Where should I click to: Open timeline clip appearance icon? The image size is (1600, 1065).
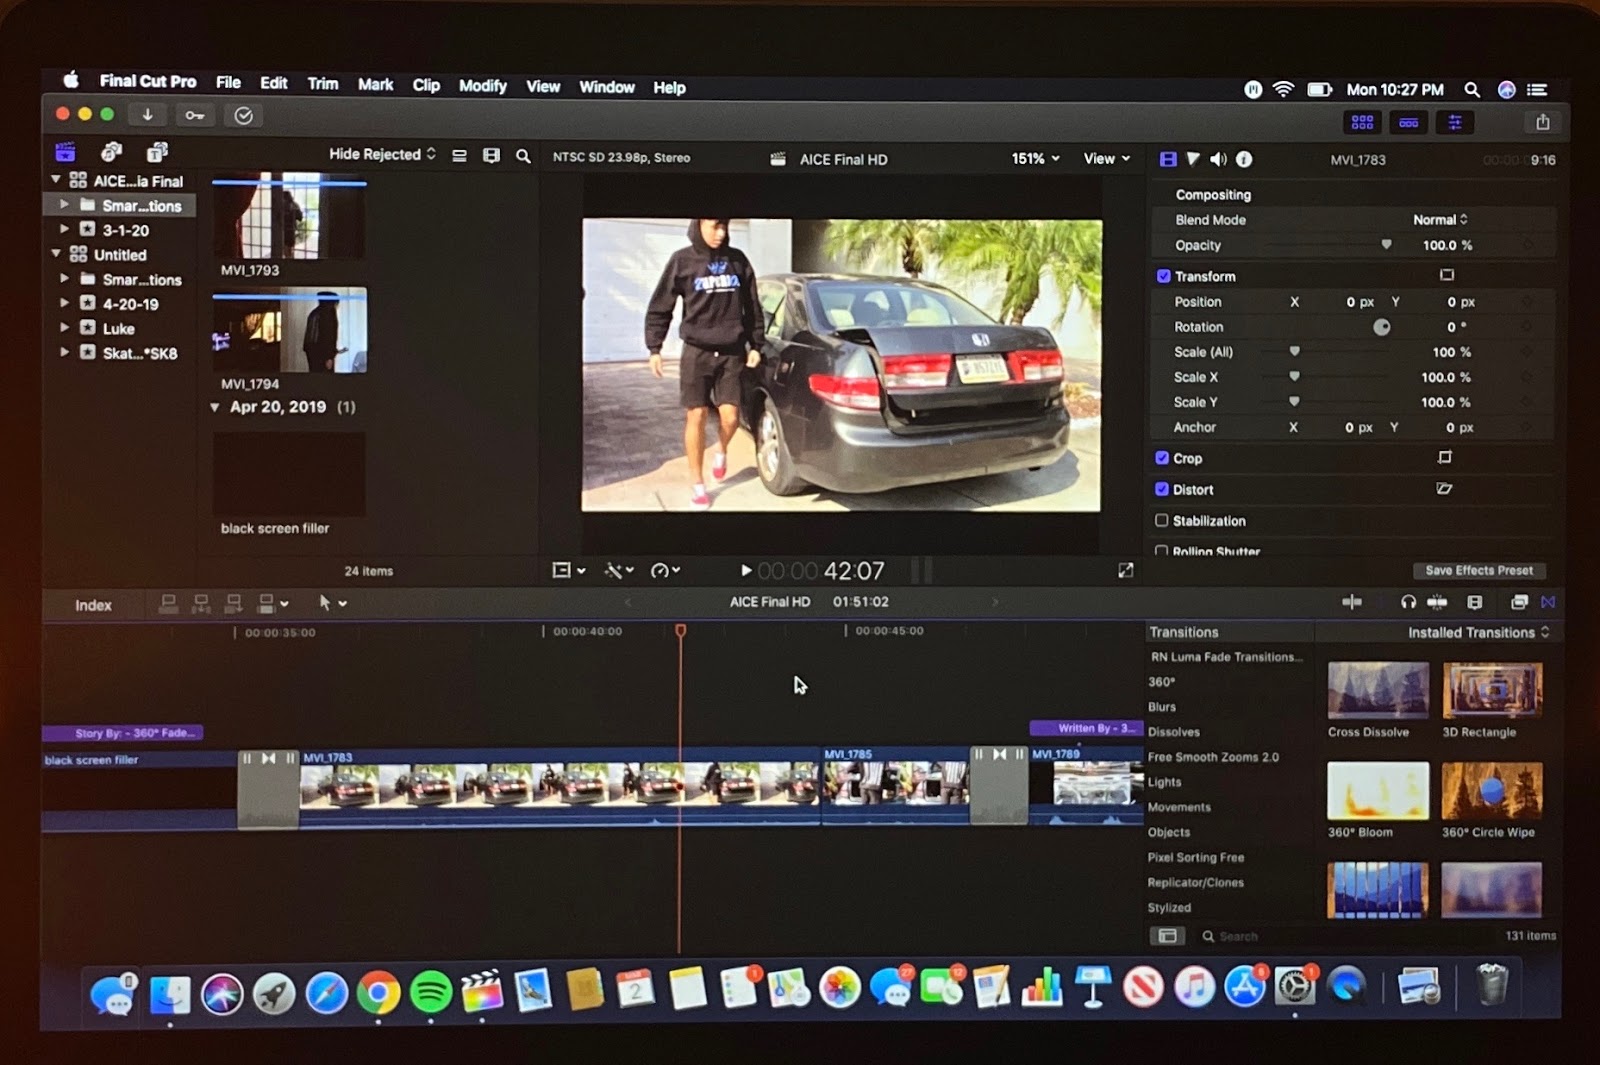(1474, 602)
